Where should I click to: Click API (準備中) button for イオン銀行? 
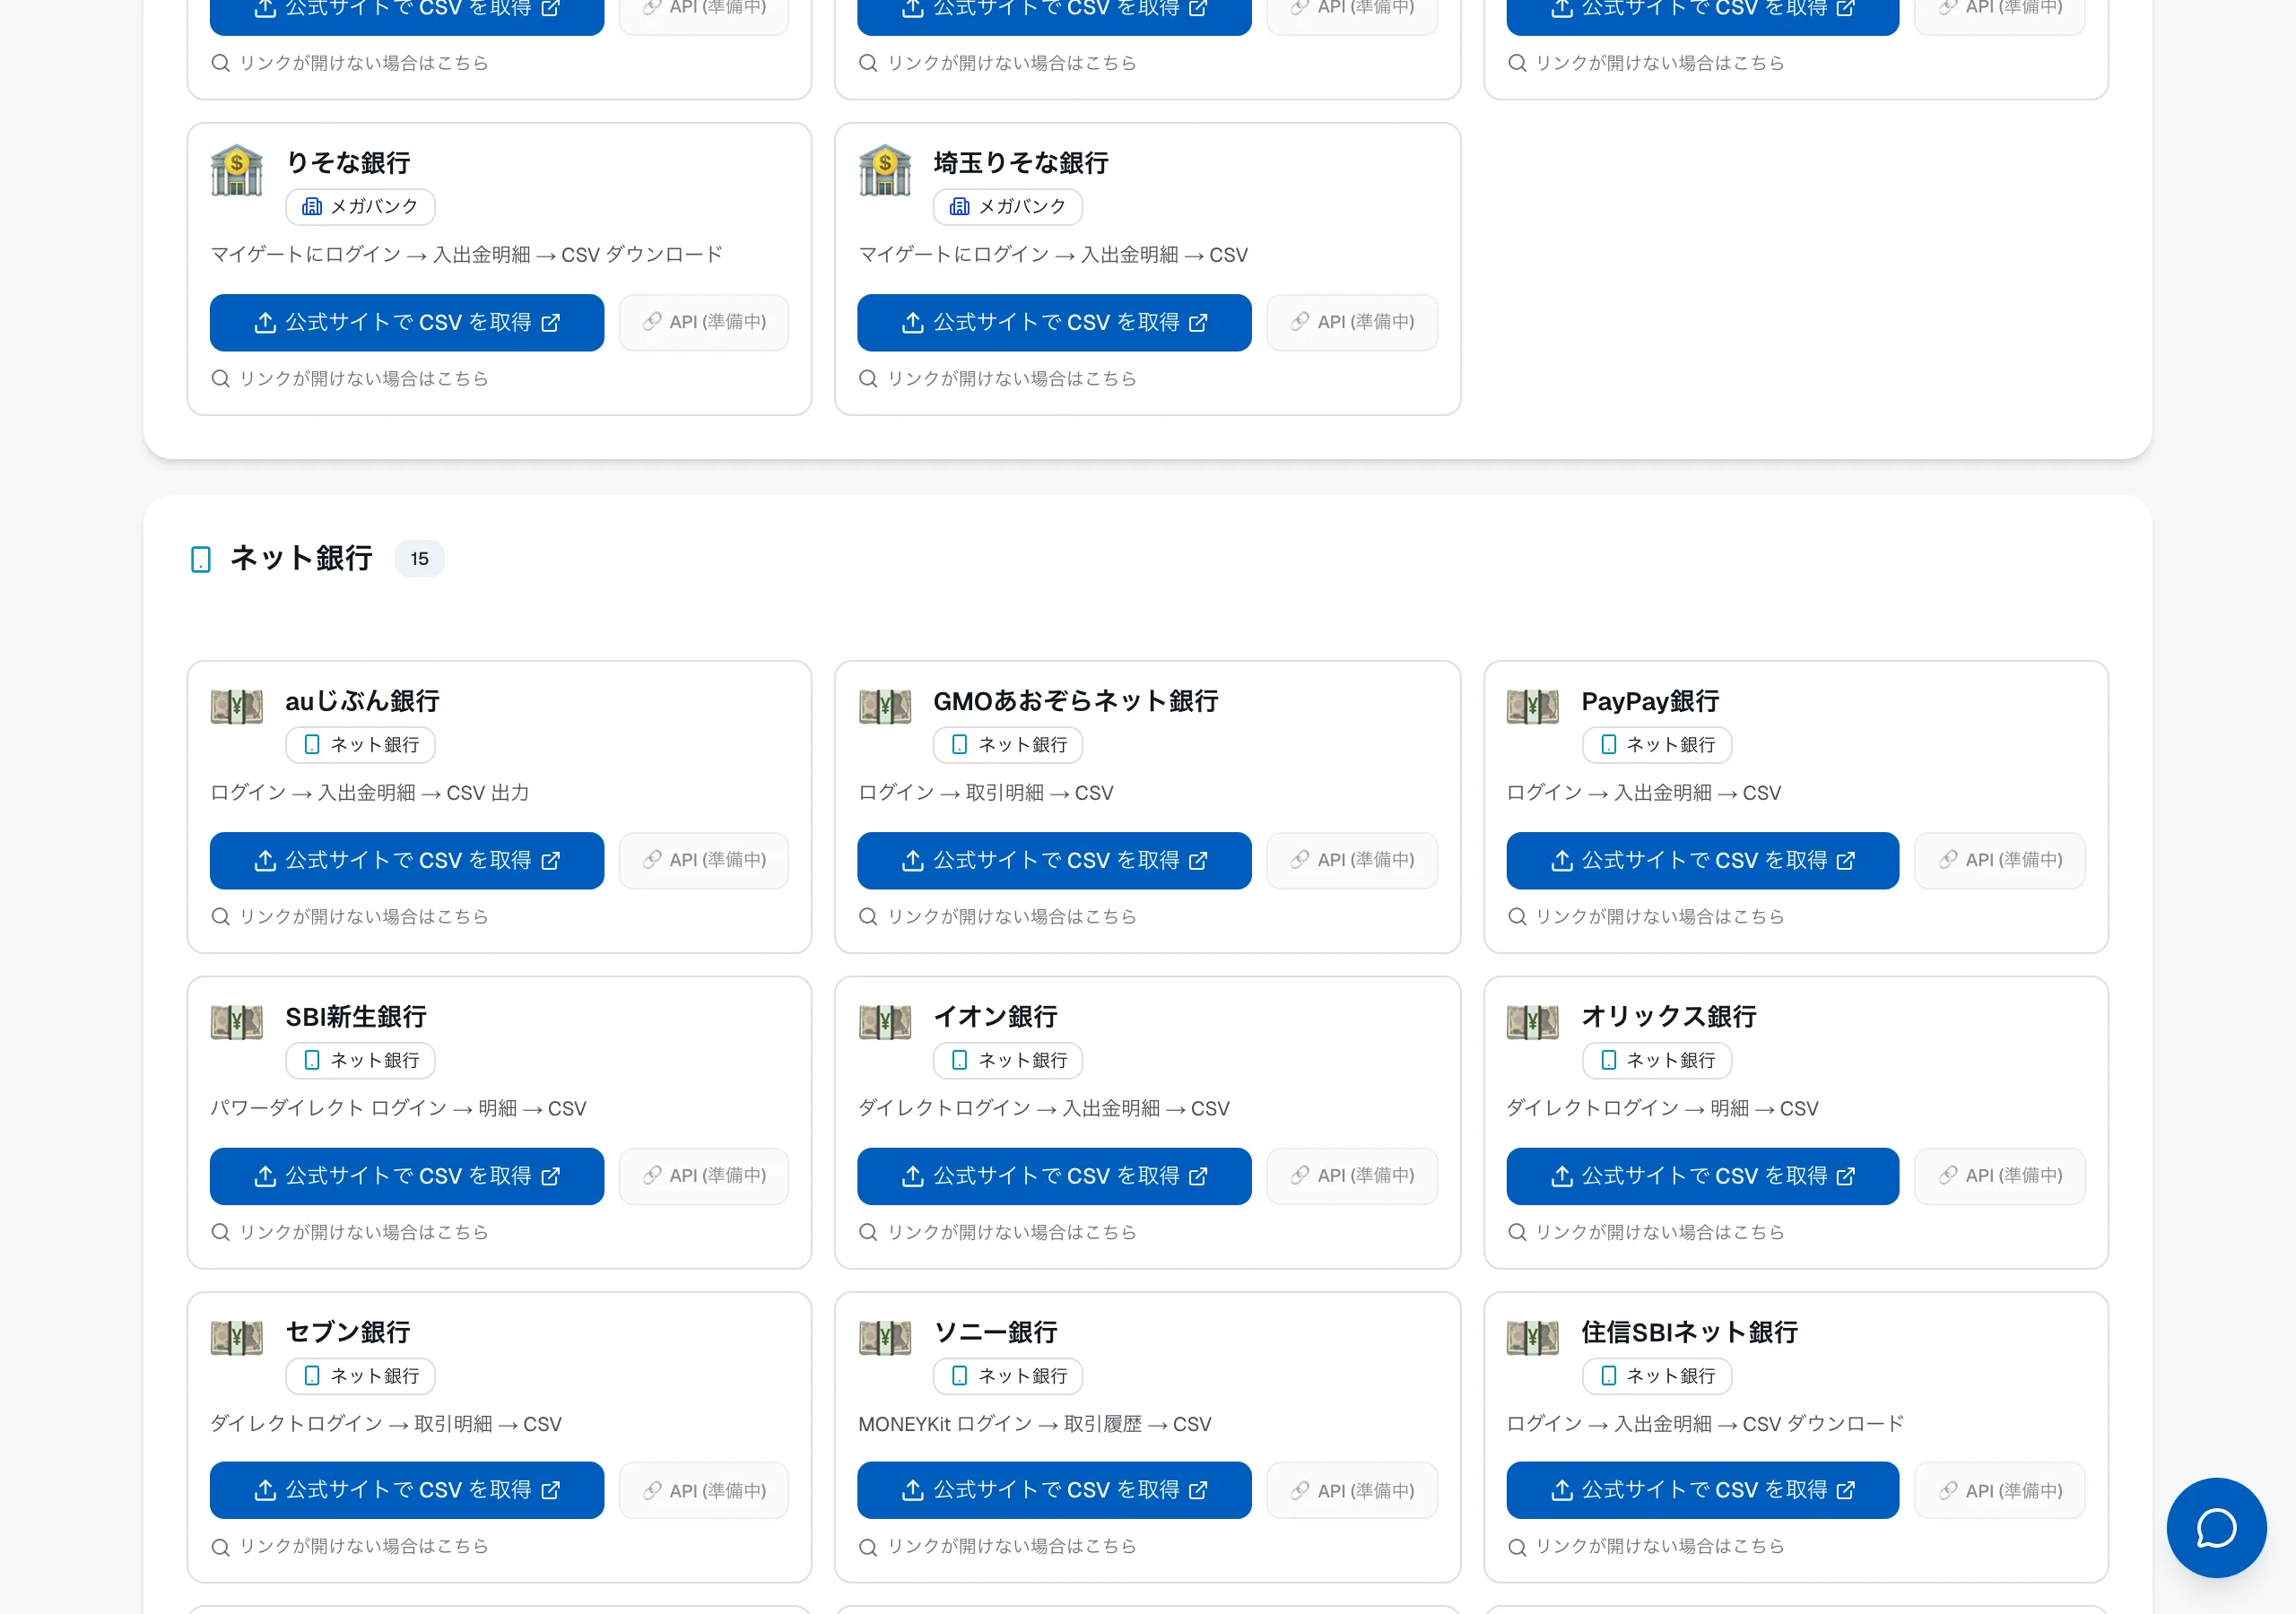point(1352,1176)
